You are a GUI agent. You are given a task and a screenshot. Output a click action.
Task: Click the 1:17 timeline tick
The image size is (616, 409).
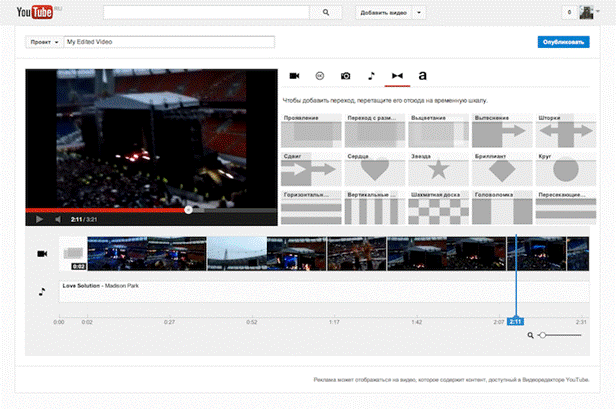pyautogui.click(x=334, y=322)
